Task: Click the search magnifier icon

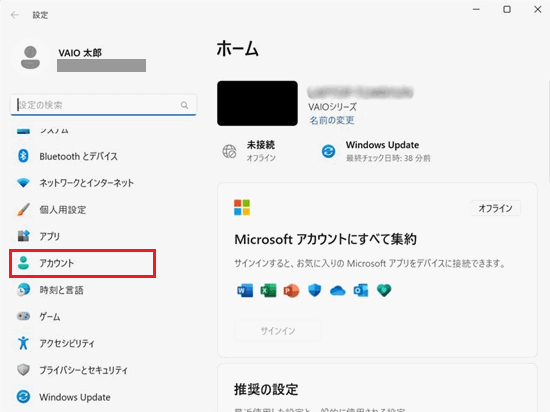Action: [185, 105]
